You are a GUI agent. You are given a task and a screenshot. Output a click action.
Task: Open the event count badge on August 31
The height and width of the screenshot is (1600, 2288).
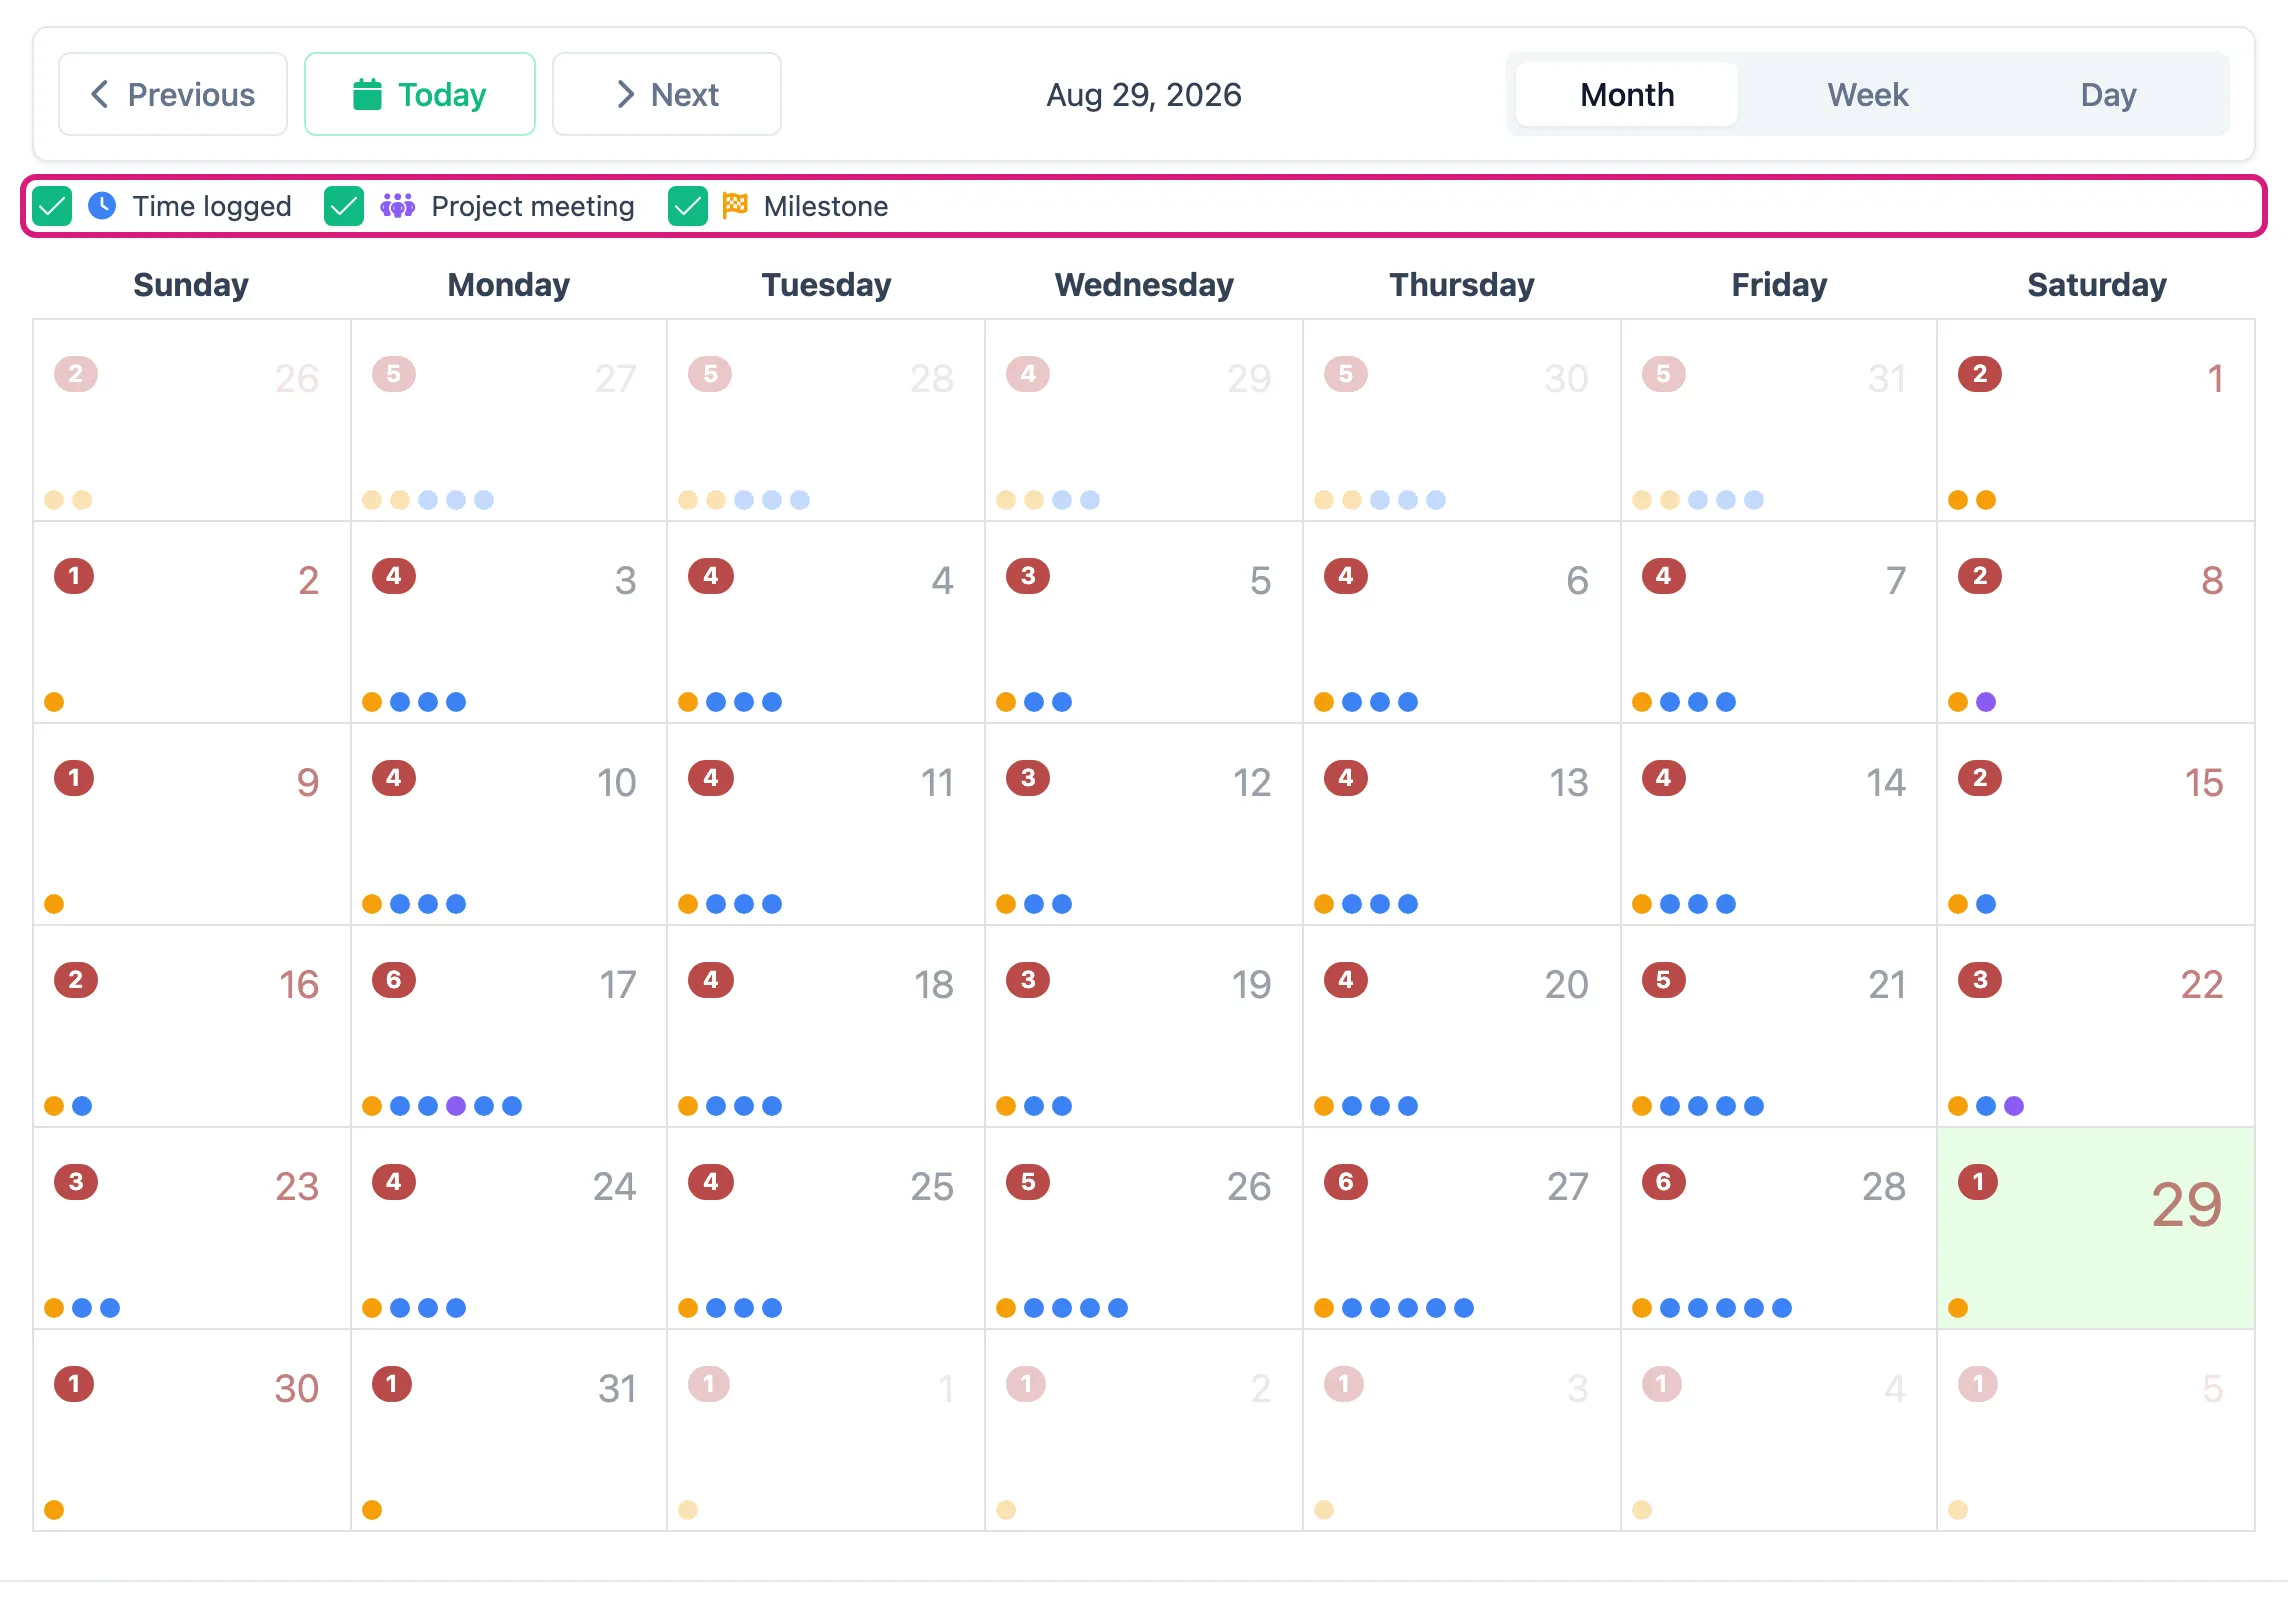(392, 1384)
